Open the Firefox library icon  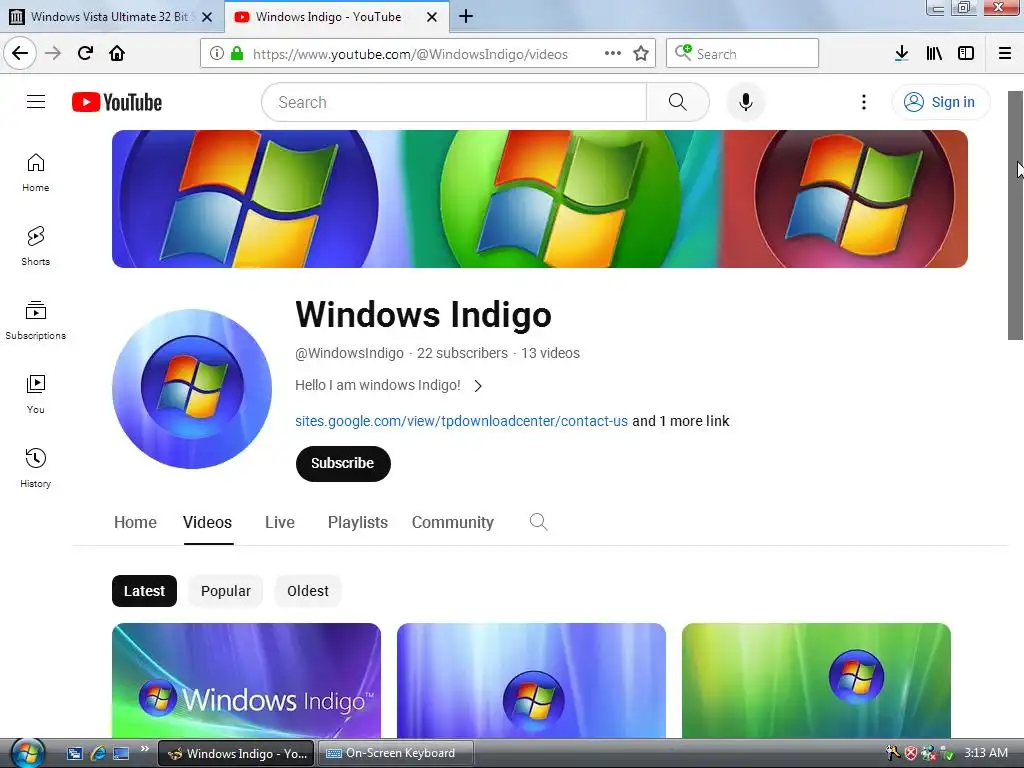[934, 54]
